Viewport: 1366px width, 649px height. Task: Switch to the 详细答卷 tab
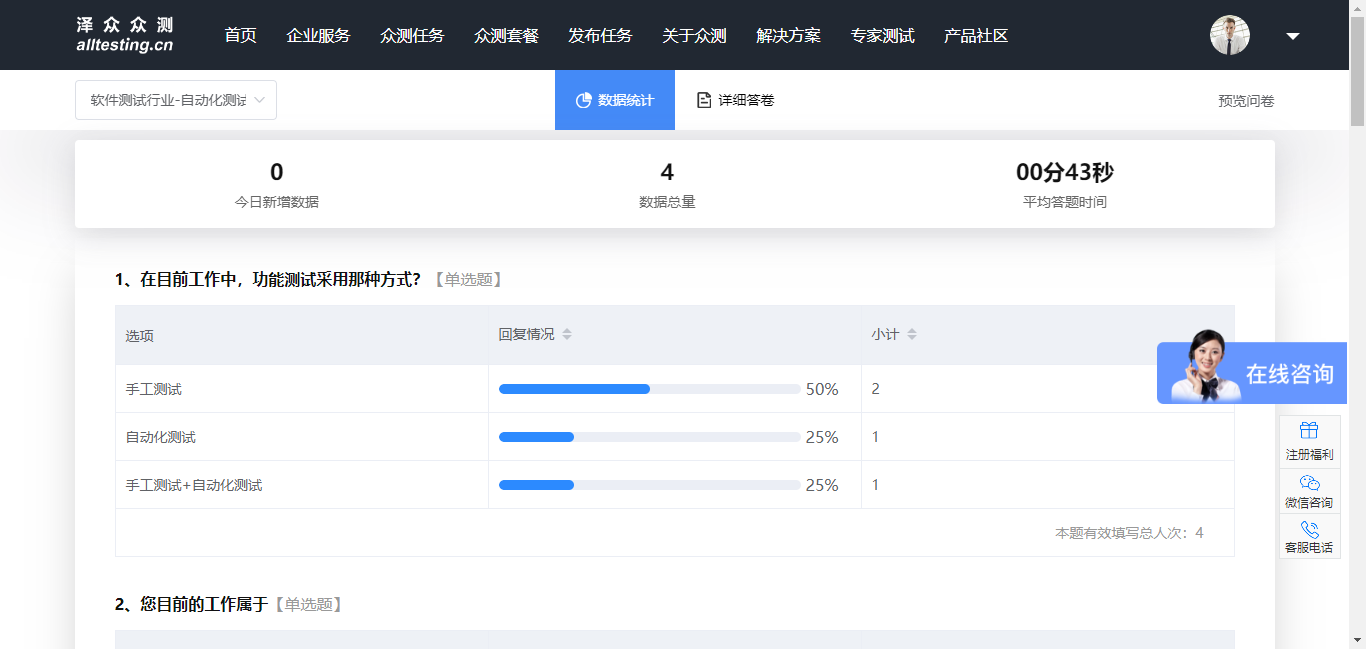[x=735, y=100]
